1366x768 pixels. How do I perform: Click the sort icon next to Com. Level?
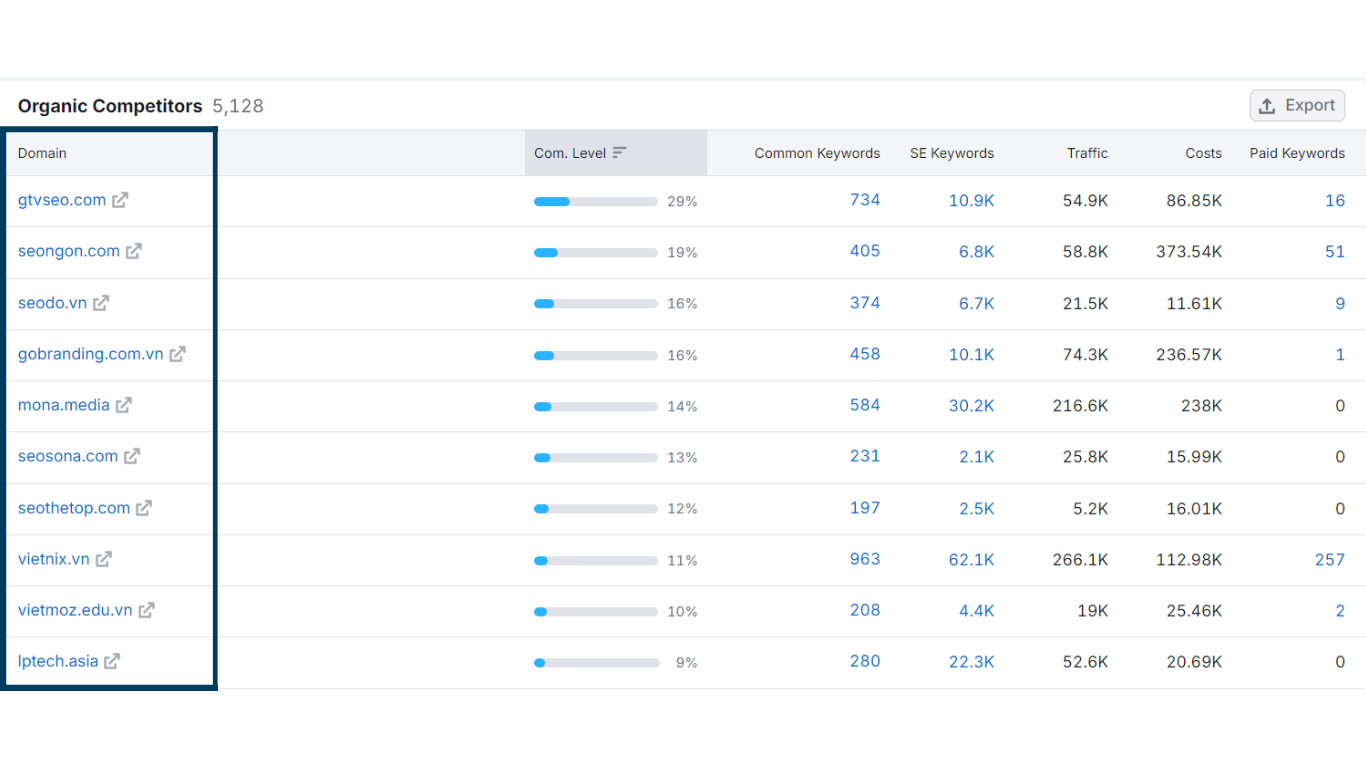coord(620,153)
